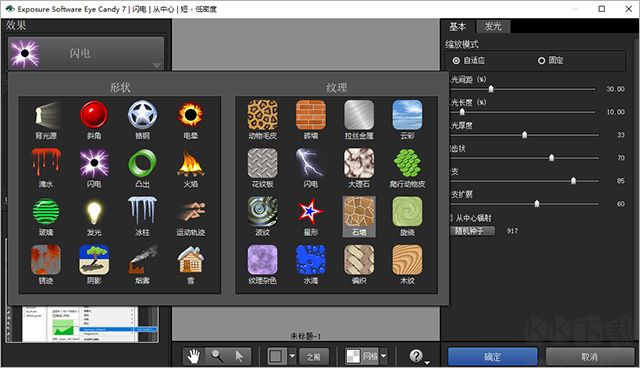Image resolution: width=640 pixels, height=368 pixels.
Task: Click the random seed value 917
Action: (x=512, y=231)
